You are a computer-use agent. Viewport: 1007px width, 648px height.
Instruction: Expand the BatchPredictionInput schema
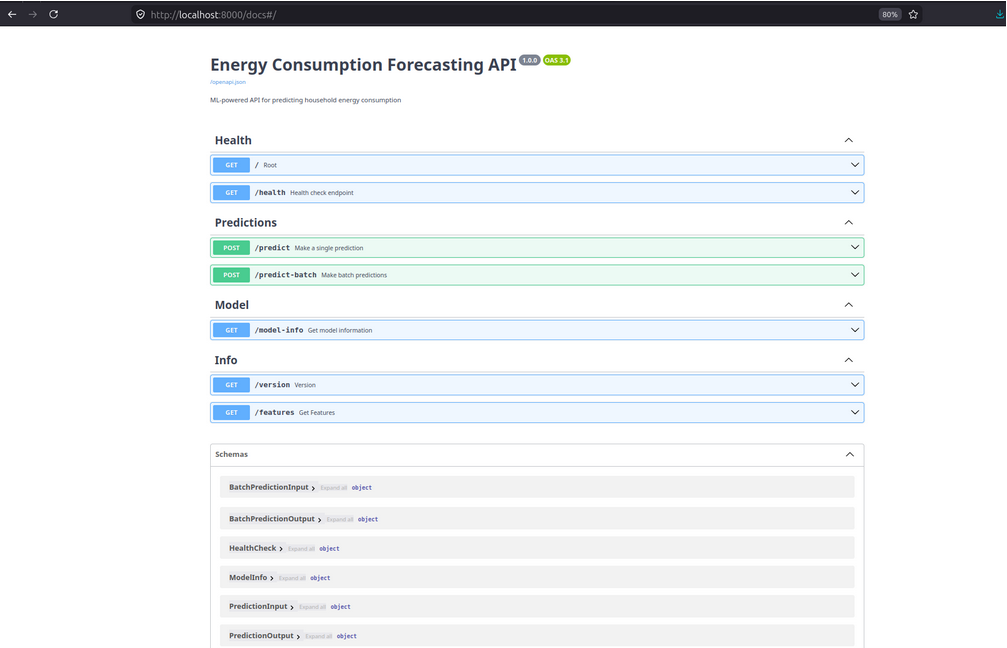(x=272, y=487)
